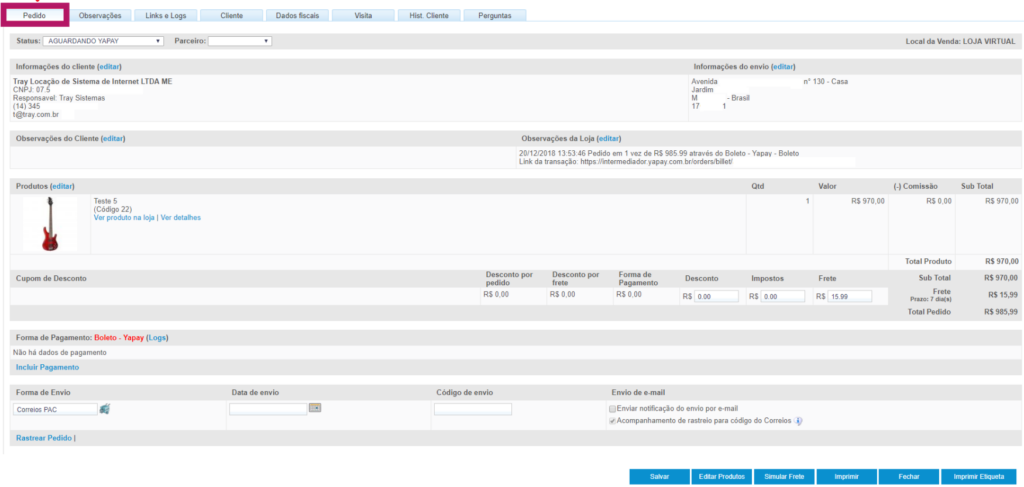Click Ver produto na loja link
This screenshot has width=1024, height=487.
tap(123, 217)
